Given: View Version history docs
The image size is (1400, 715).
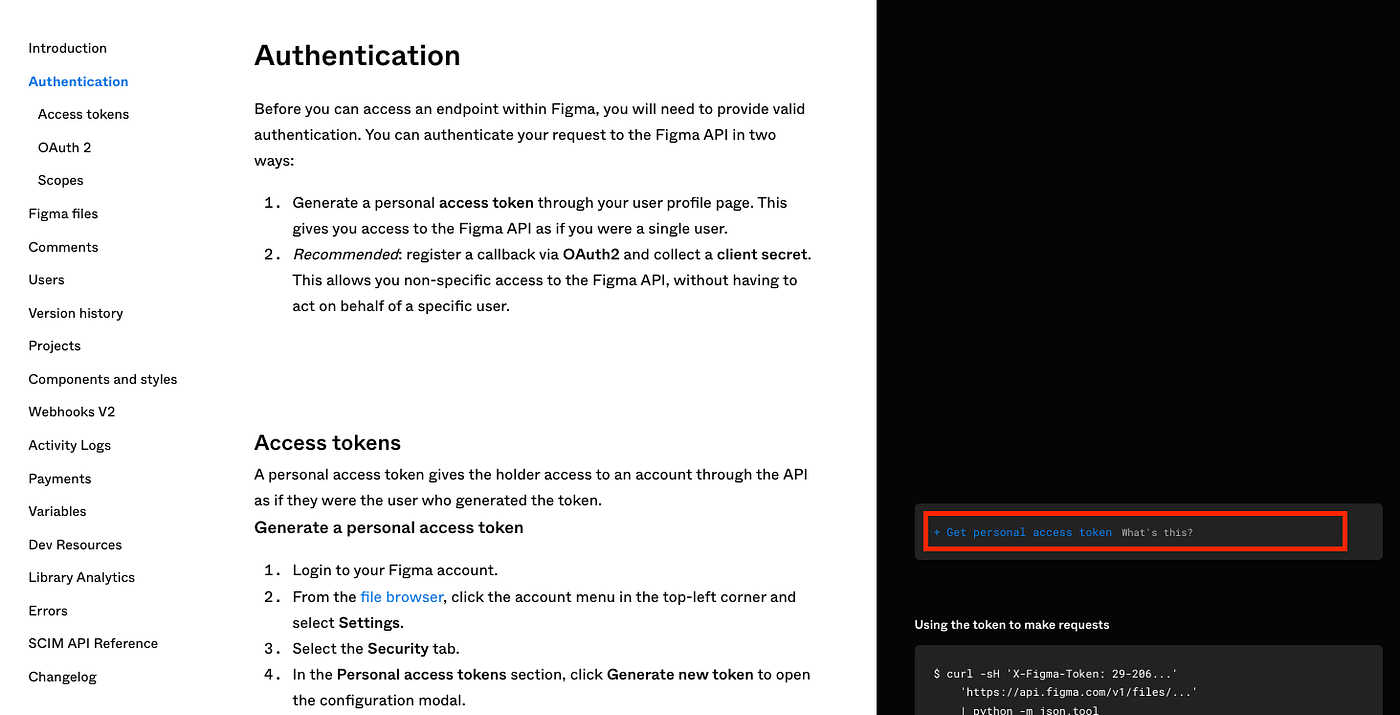Looking at the screenshot, I should click(x=75, y=313).
